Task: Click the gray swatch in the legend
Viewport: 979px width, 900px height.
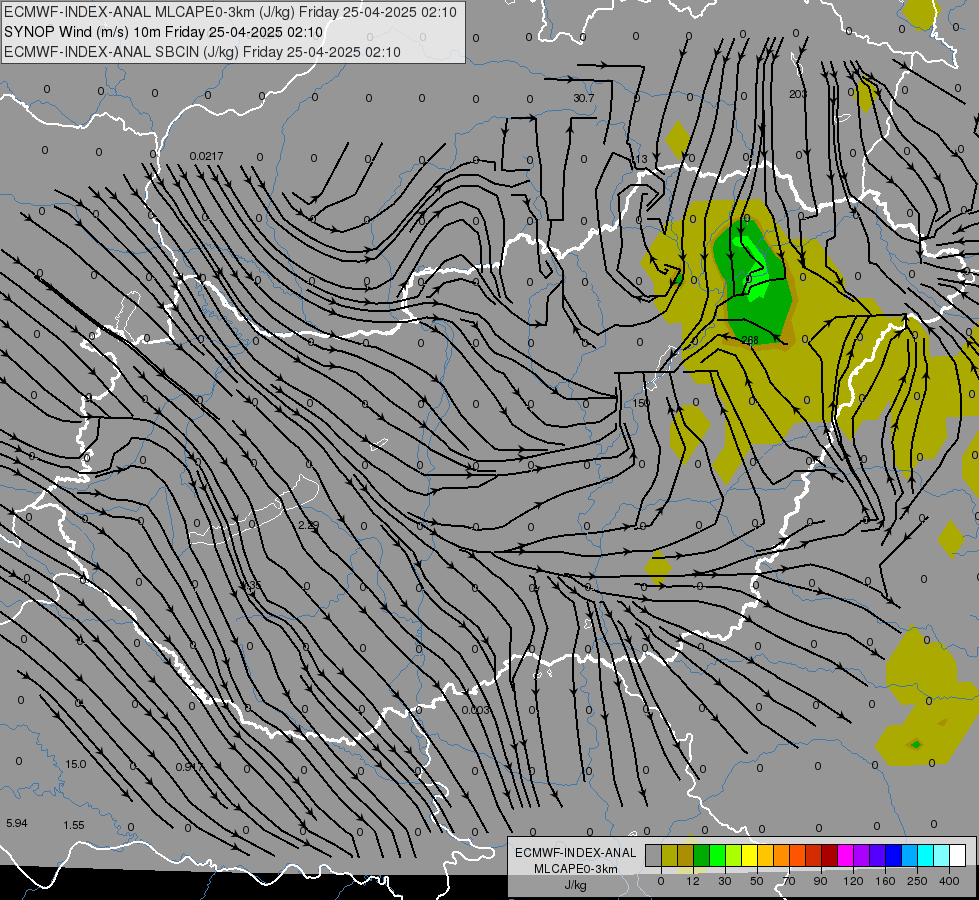Action: click(654, 855)
